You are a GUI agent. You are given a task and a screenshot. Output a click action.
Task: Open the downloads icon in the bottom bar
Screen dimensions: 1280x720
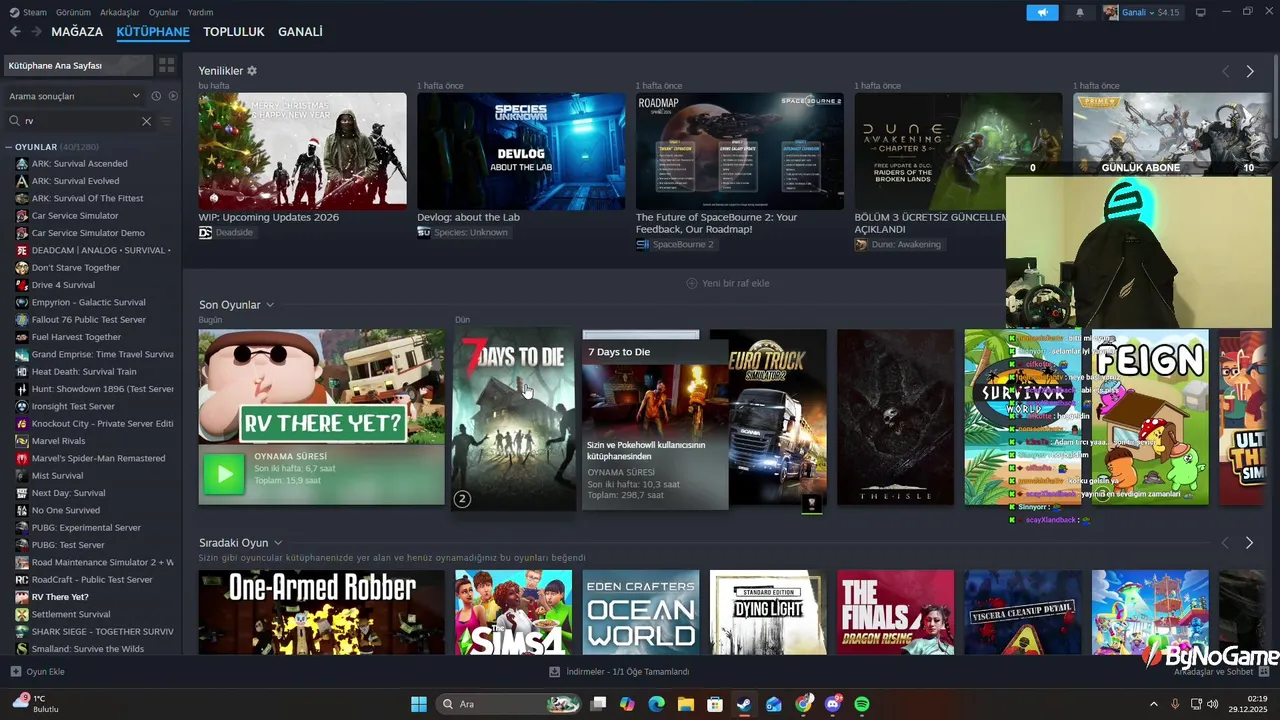pyautogui.click(x=554, y=672)
